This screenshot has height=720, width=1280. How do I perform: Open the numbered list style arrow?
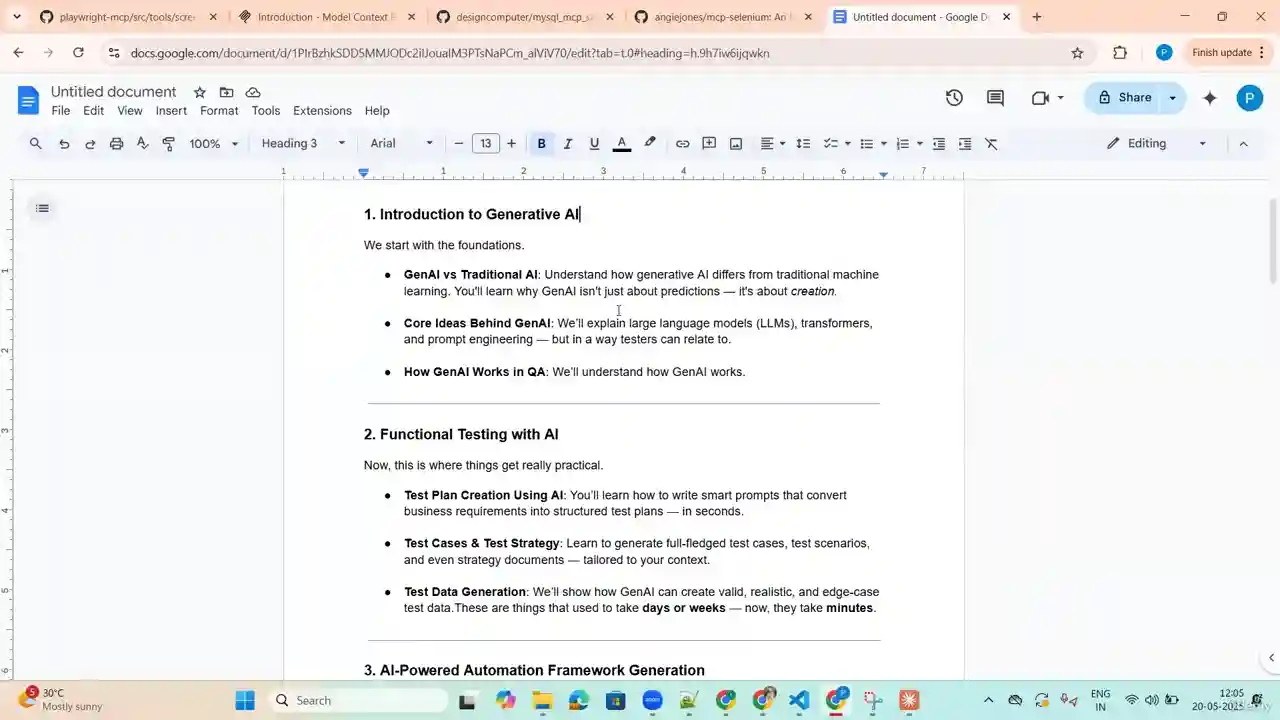(919, 144)
